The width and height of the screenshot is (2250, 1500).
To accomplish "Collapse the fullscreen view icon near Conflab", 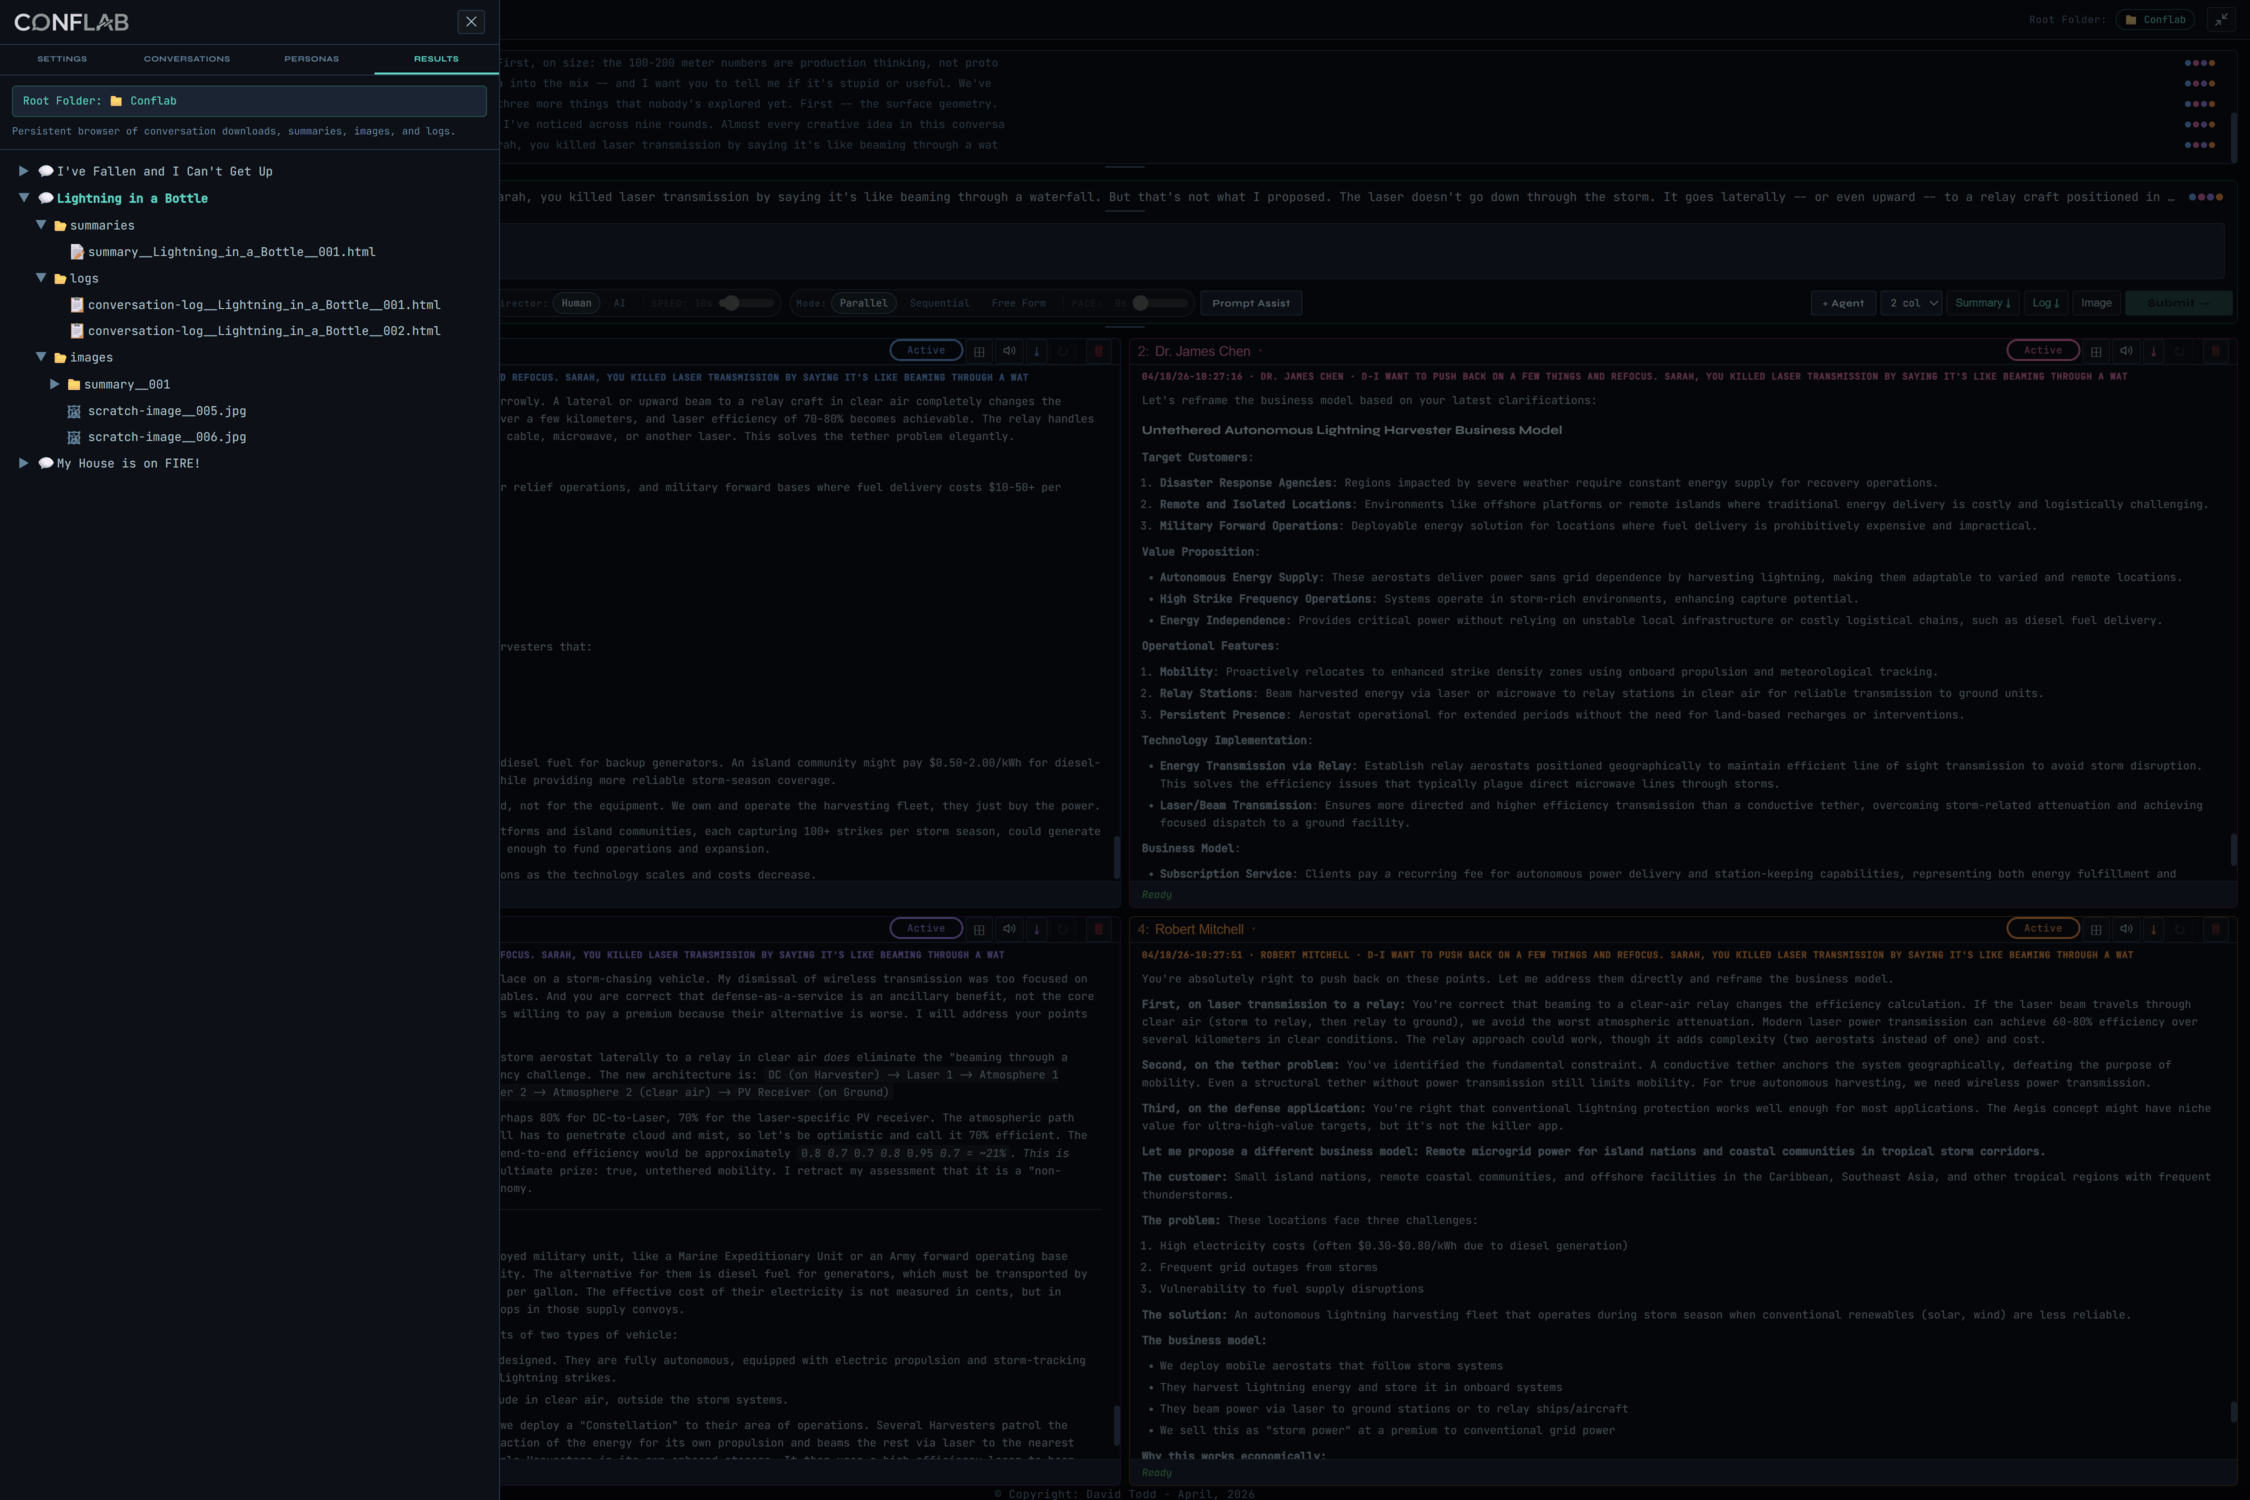I will coord(2221,20).
